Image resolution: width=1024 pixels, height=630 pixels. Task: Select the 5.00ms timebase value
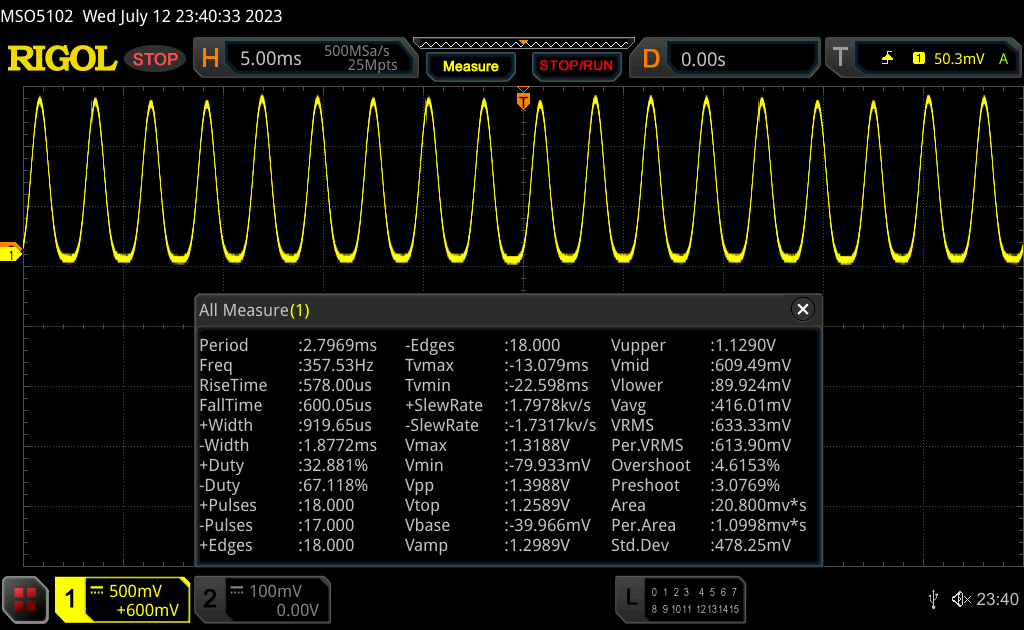[x=270, y=59]
